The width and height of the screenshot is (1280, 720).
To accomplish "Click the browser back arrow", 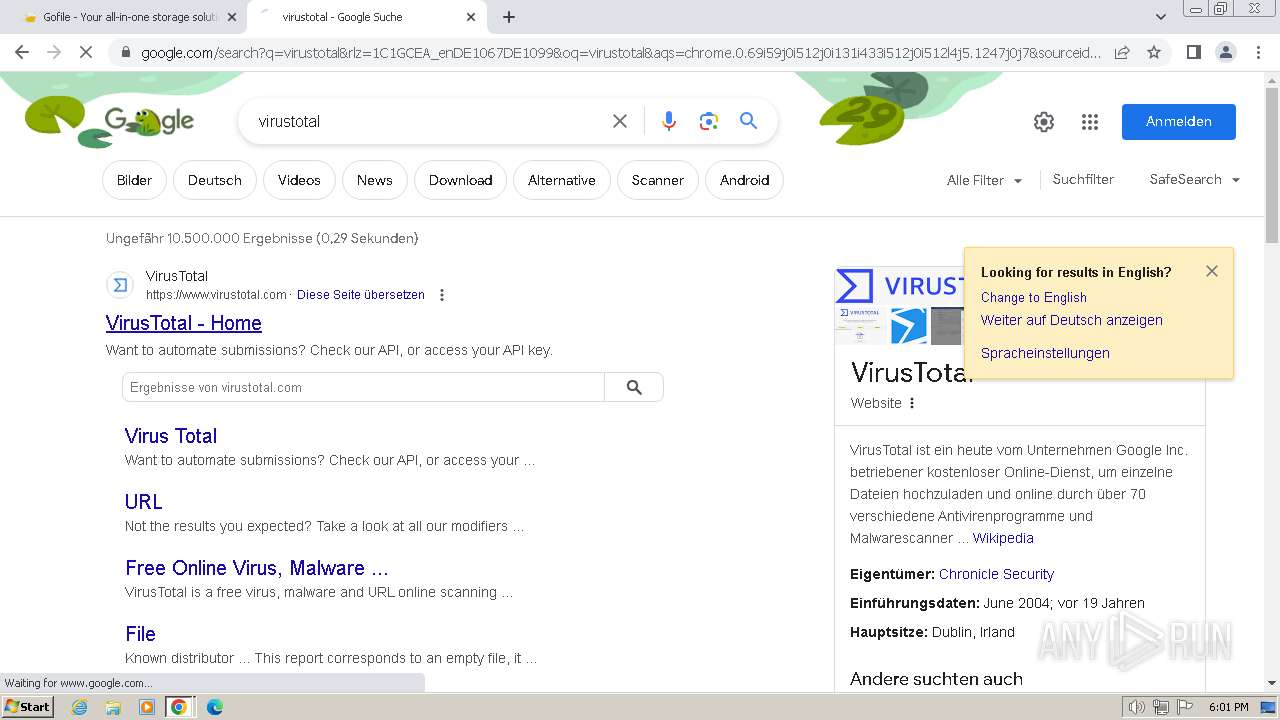I will [x=22, y=52].
